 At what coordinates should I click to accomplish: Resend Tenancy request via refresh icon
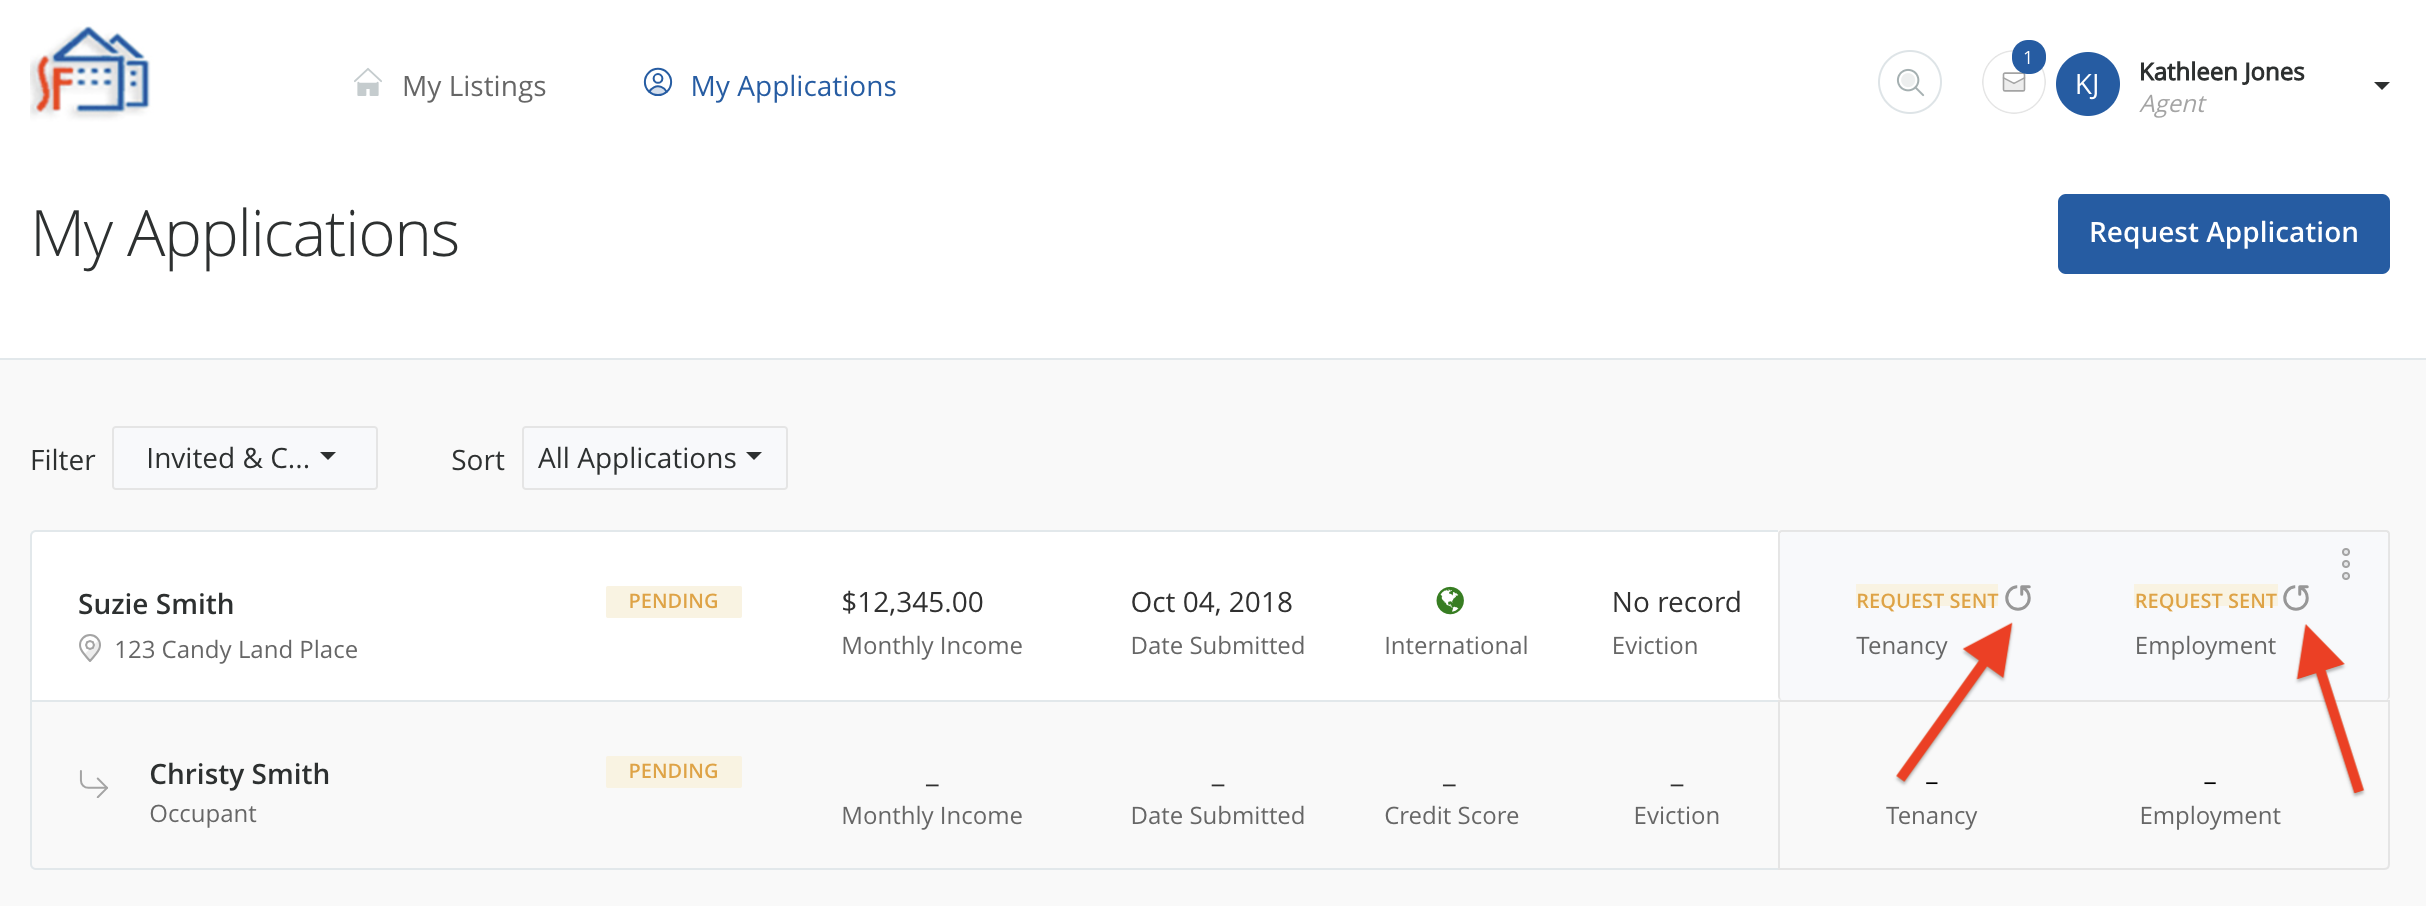point(2018,598)
